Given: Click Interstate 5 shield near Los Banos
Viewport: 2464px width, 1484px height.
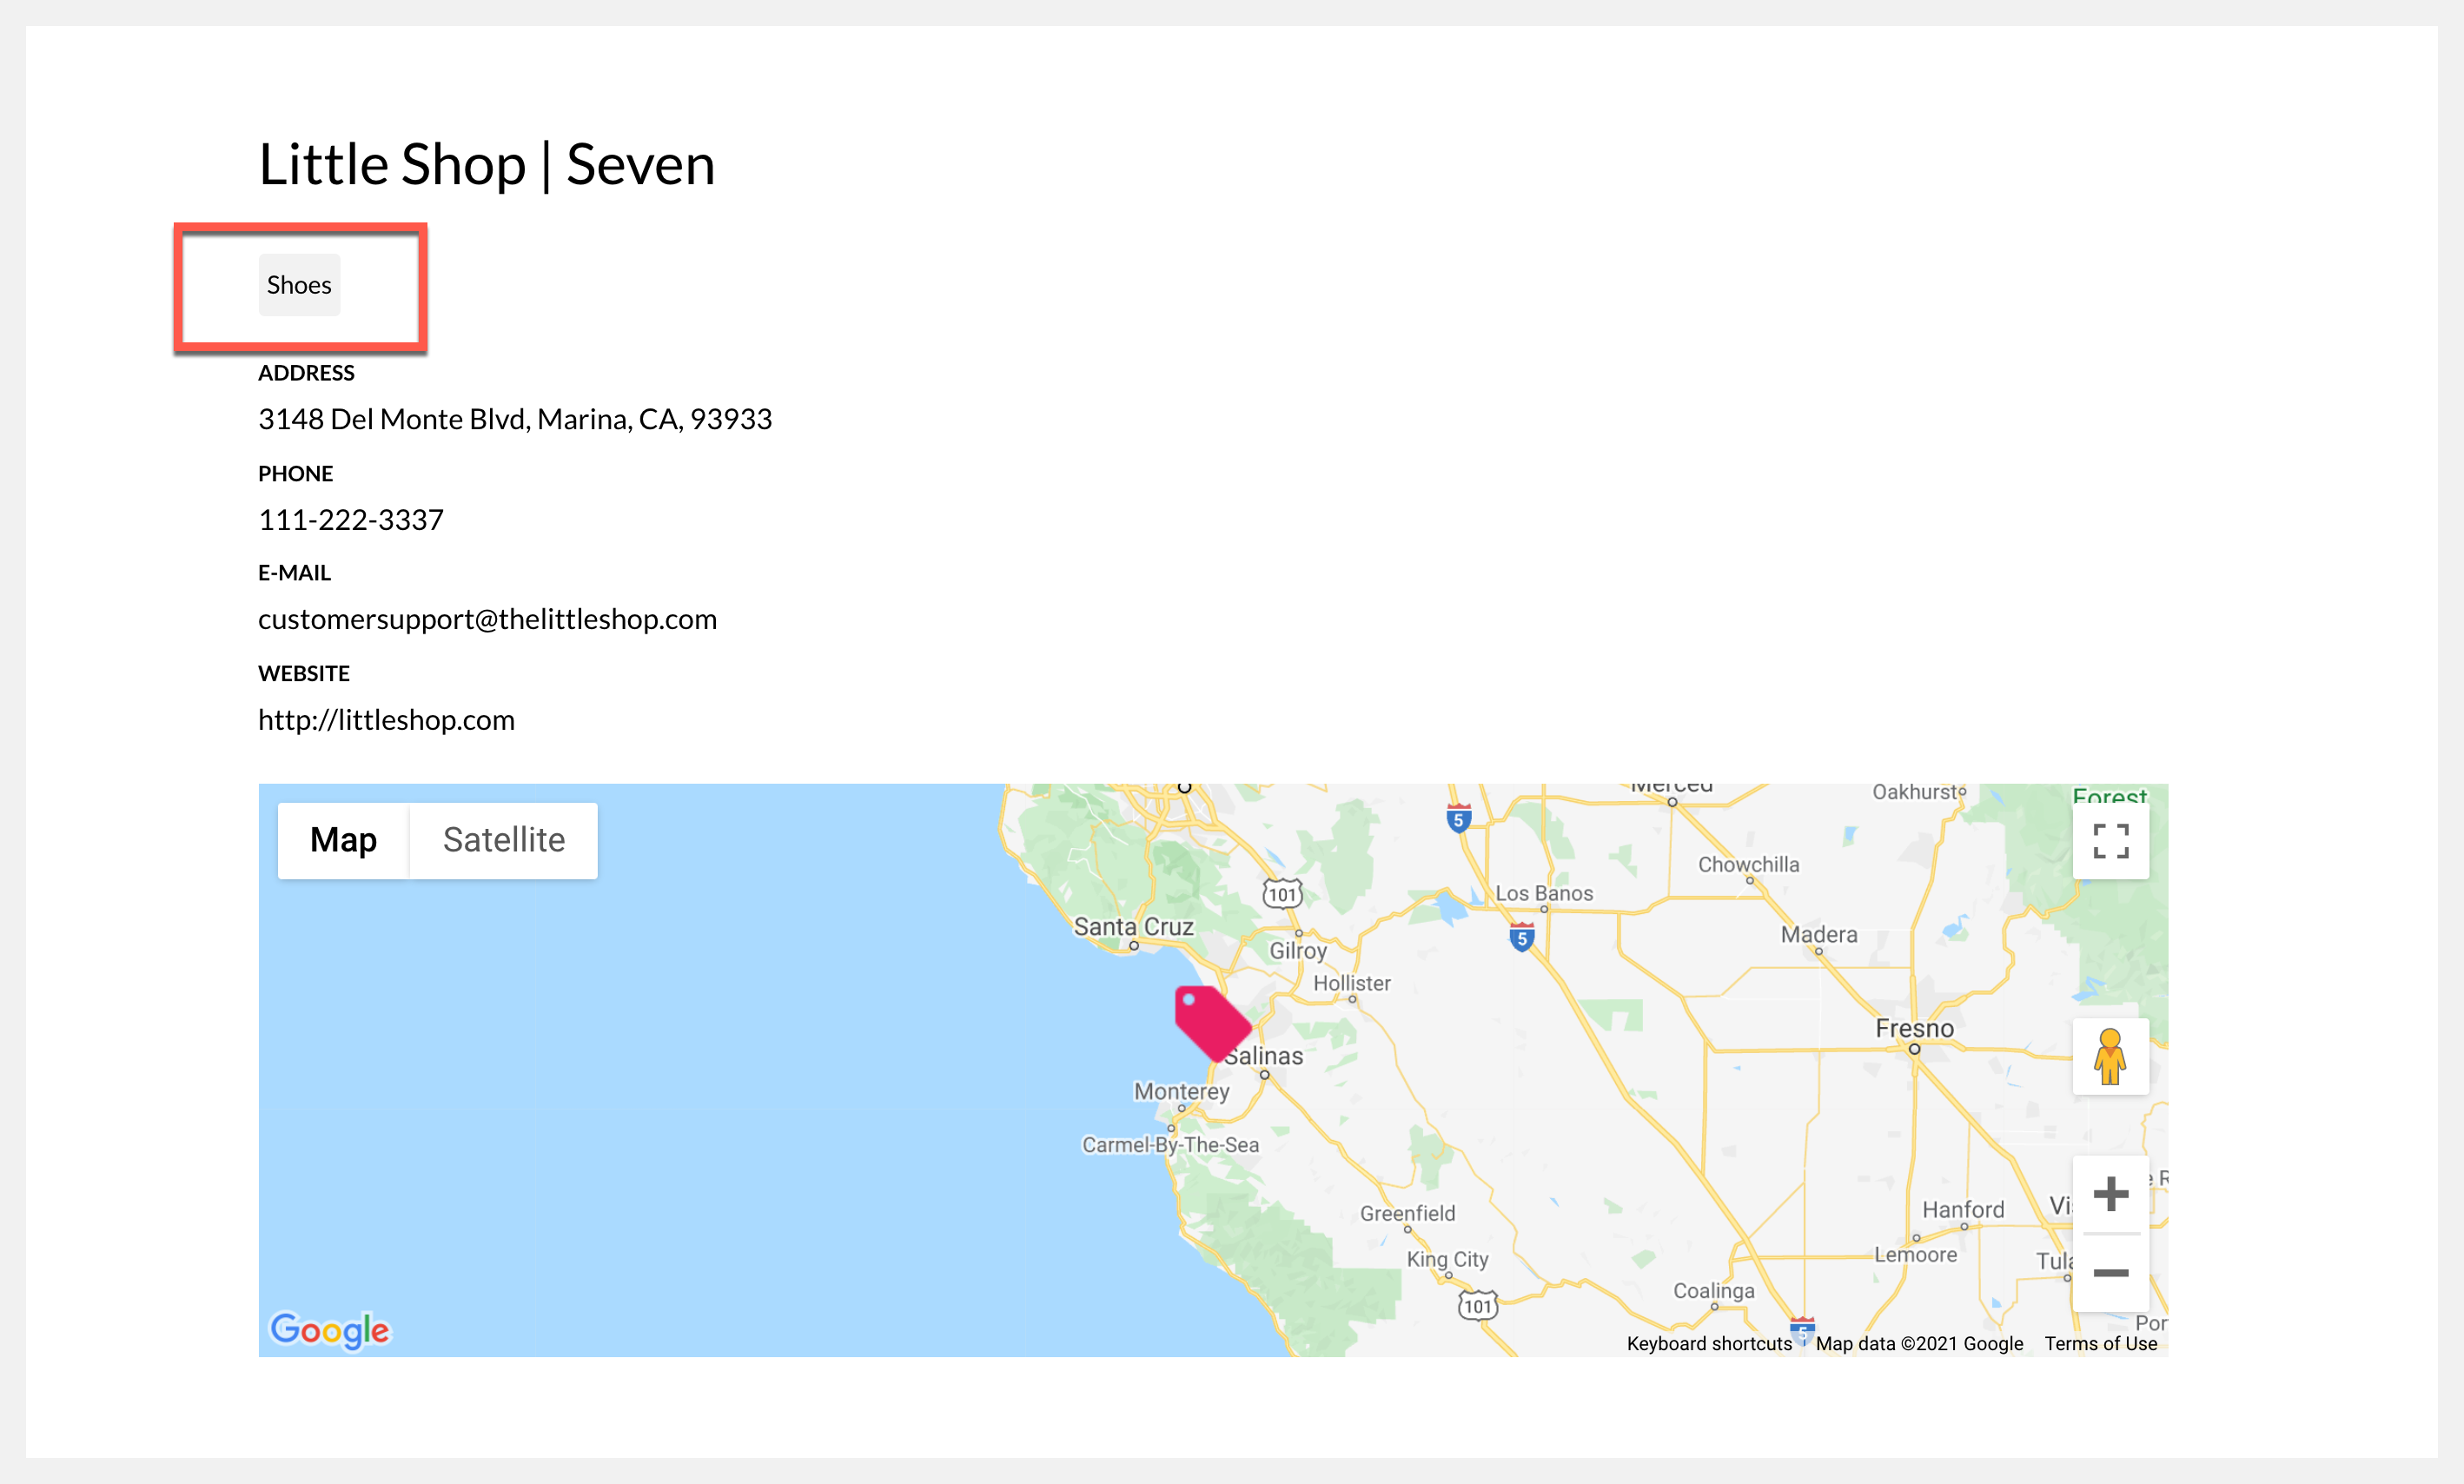Looking at the screenshot, I should [1522, 938].
